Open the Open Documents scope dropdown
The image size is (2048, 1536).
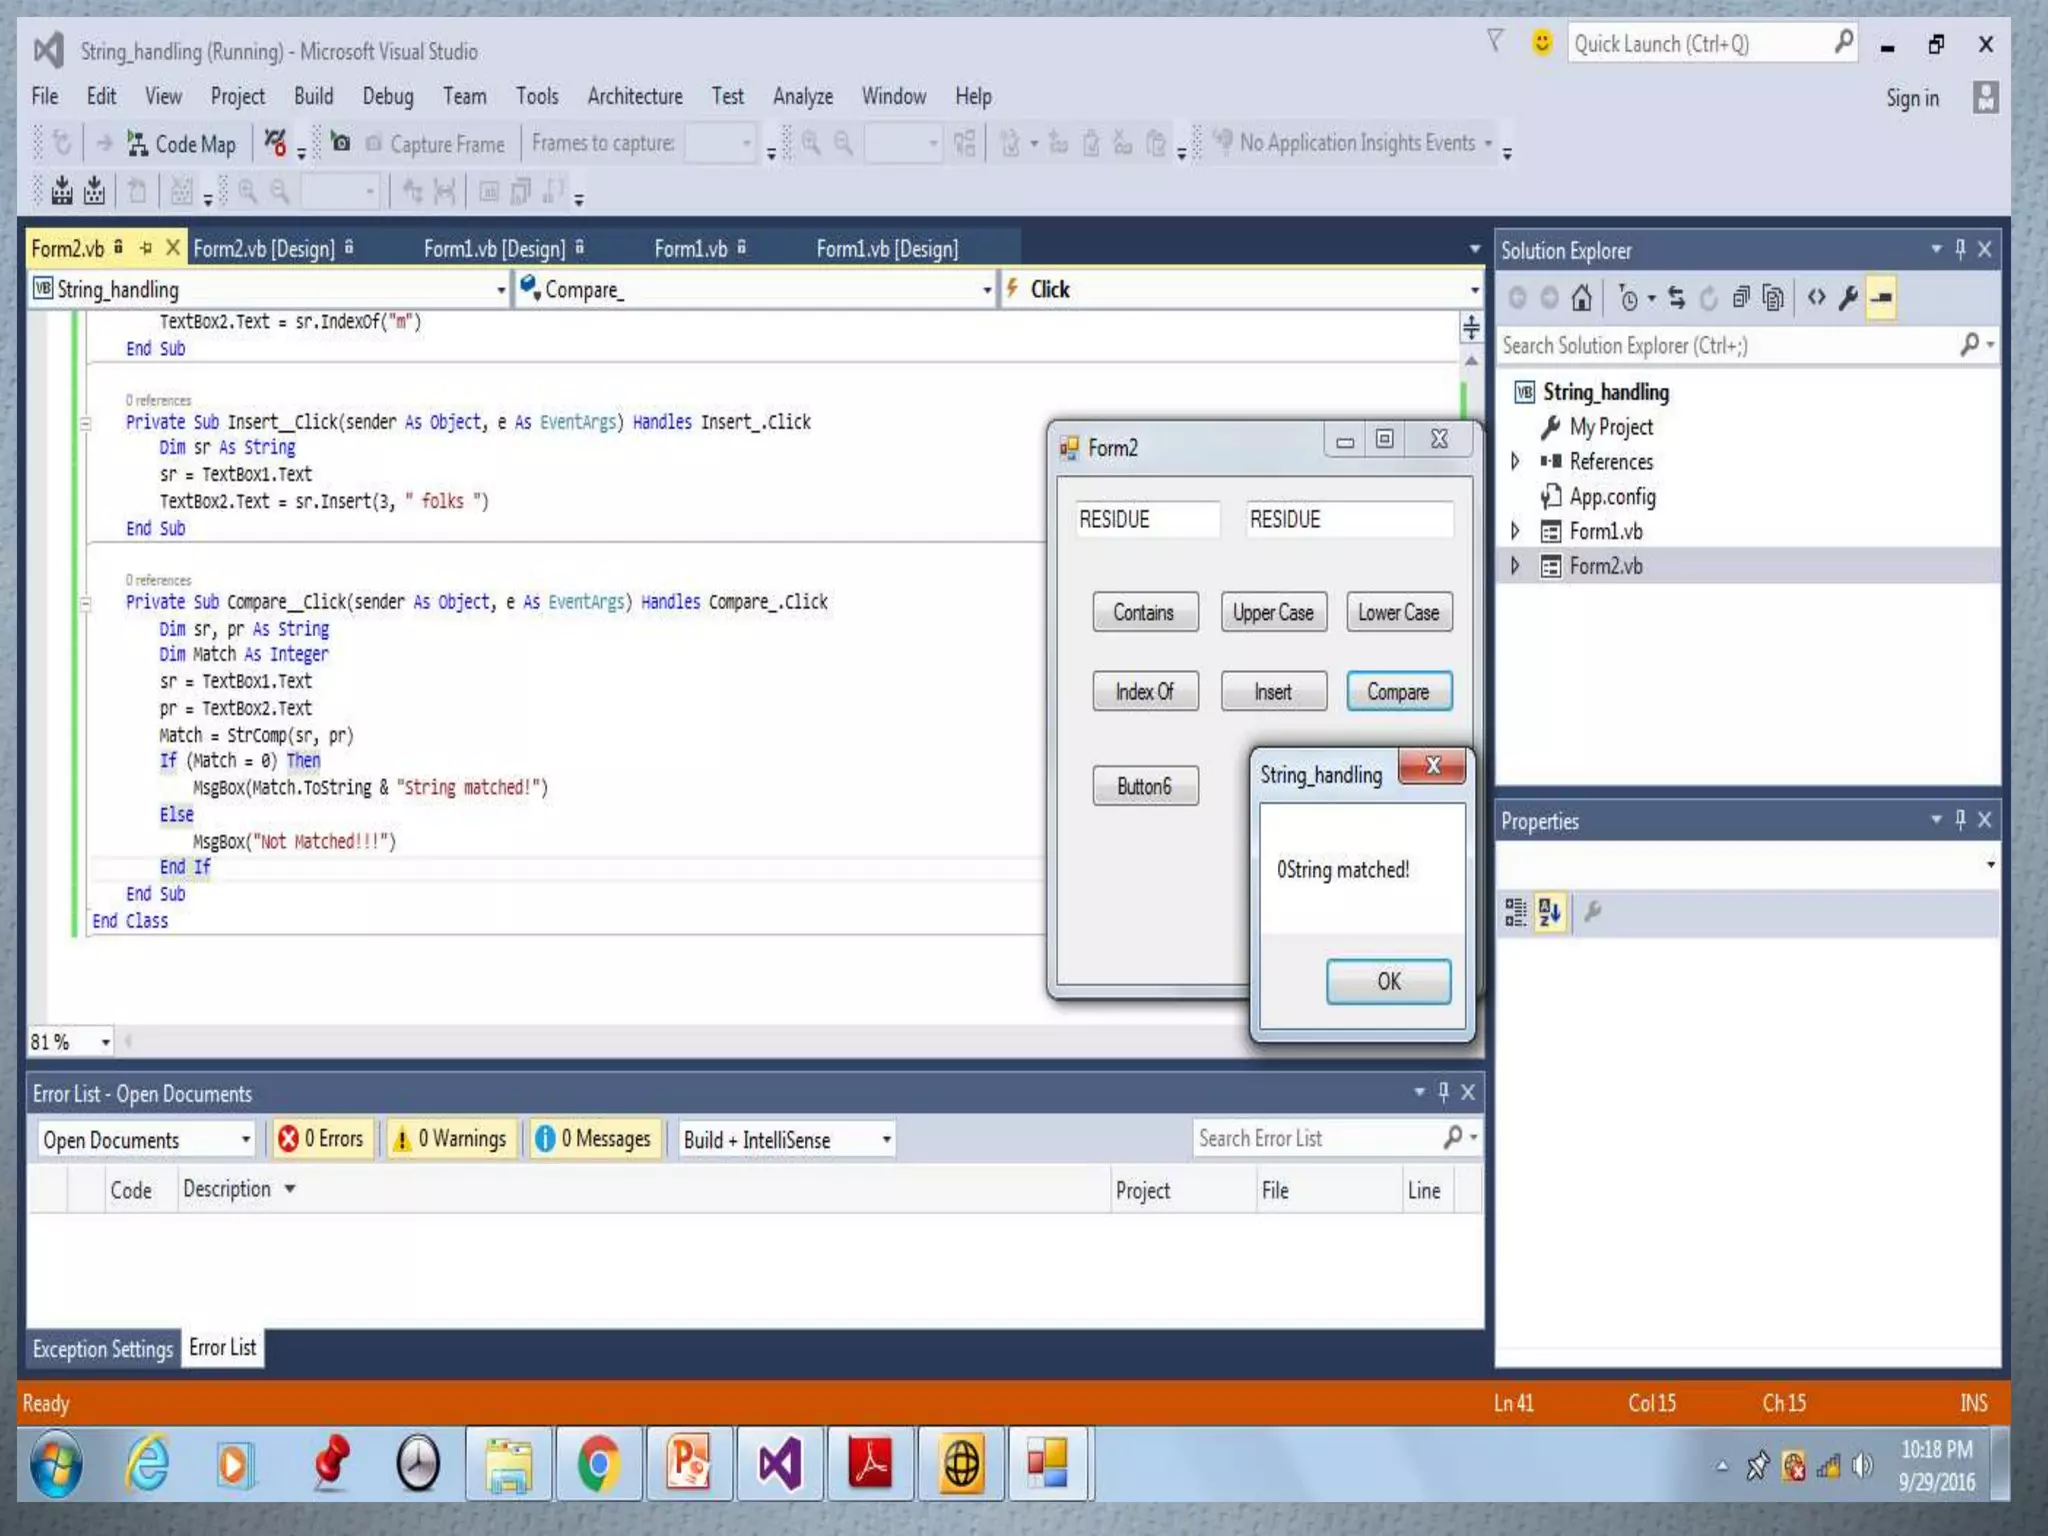point(146,1140)
